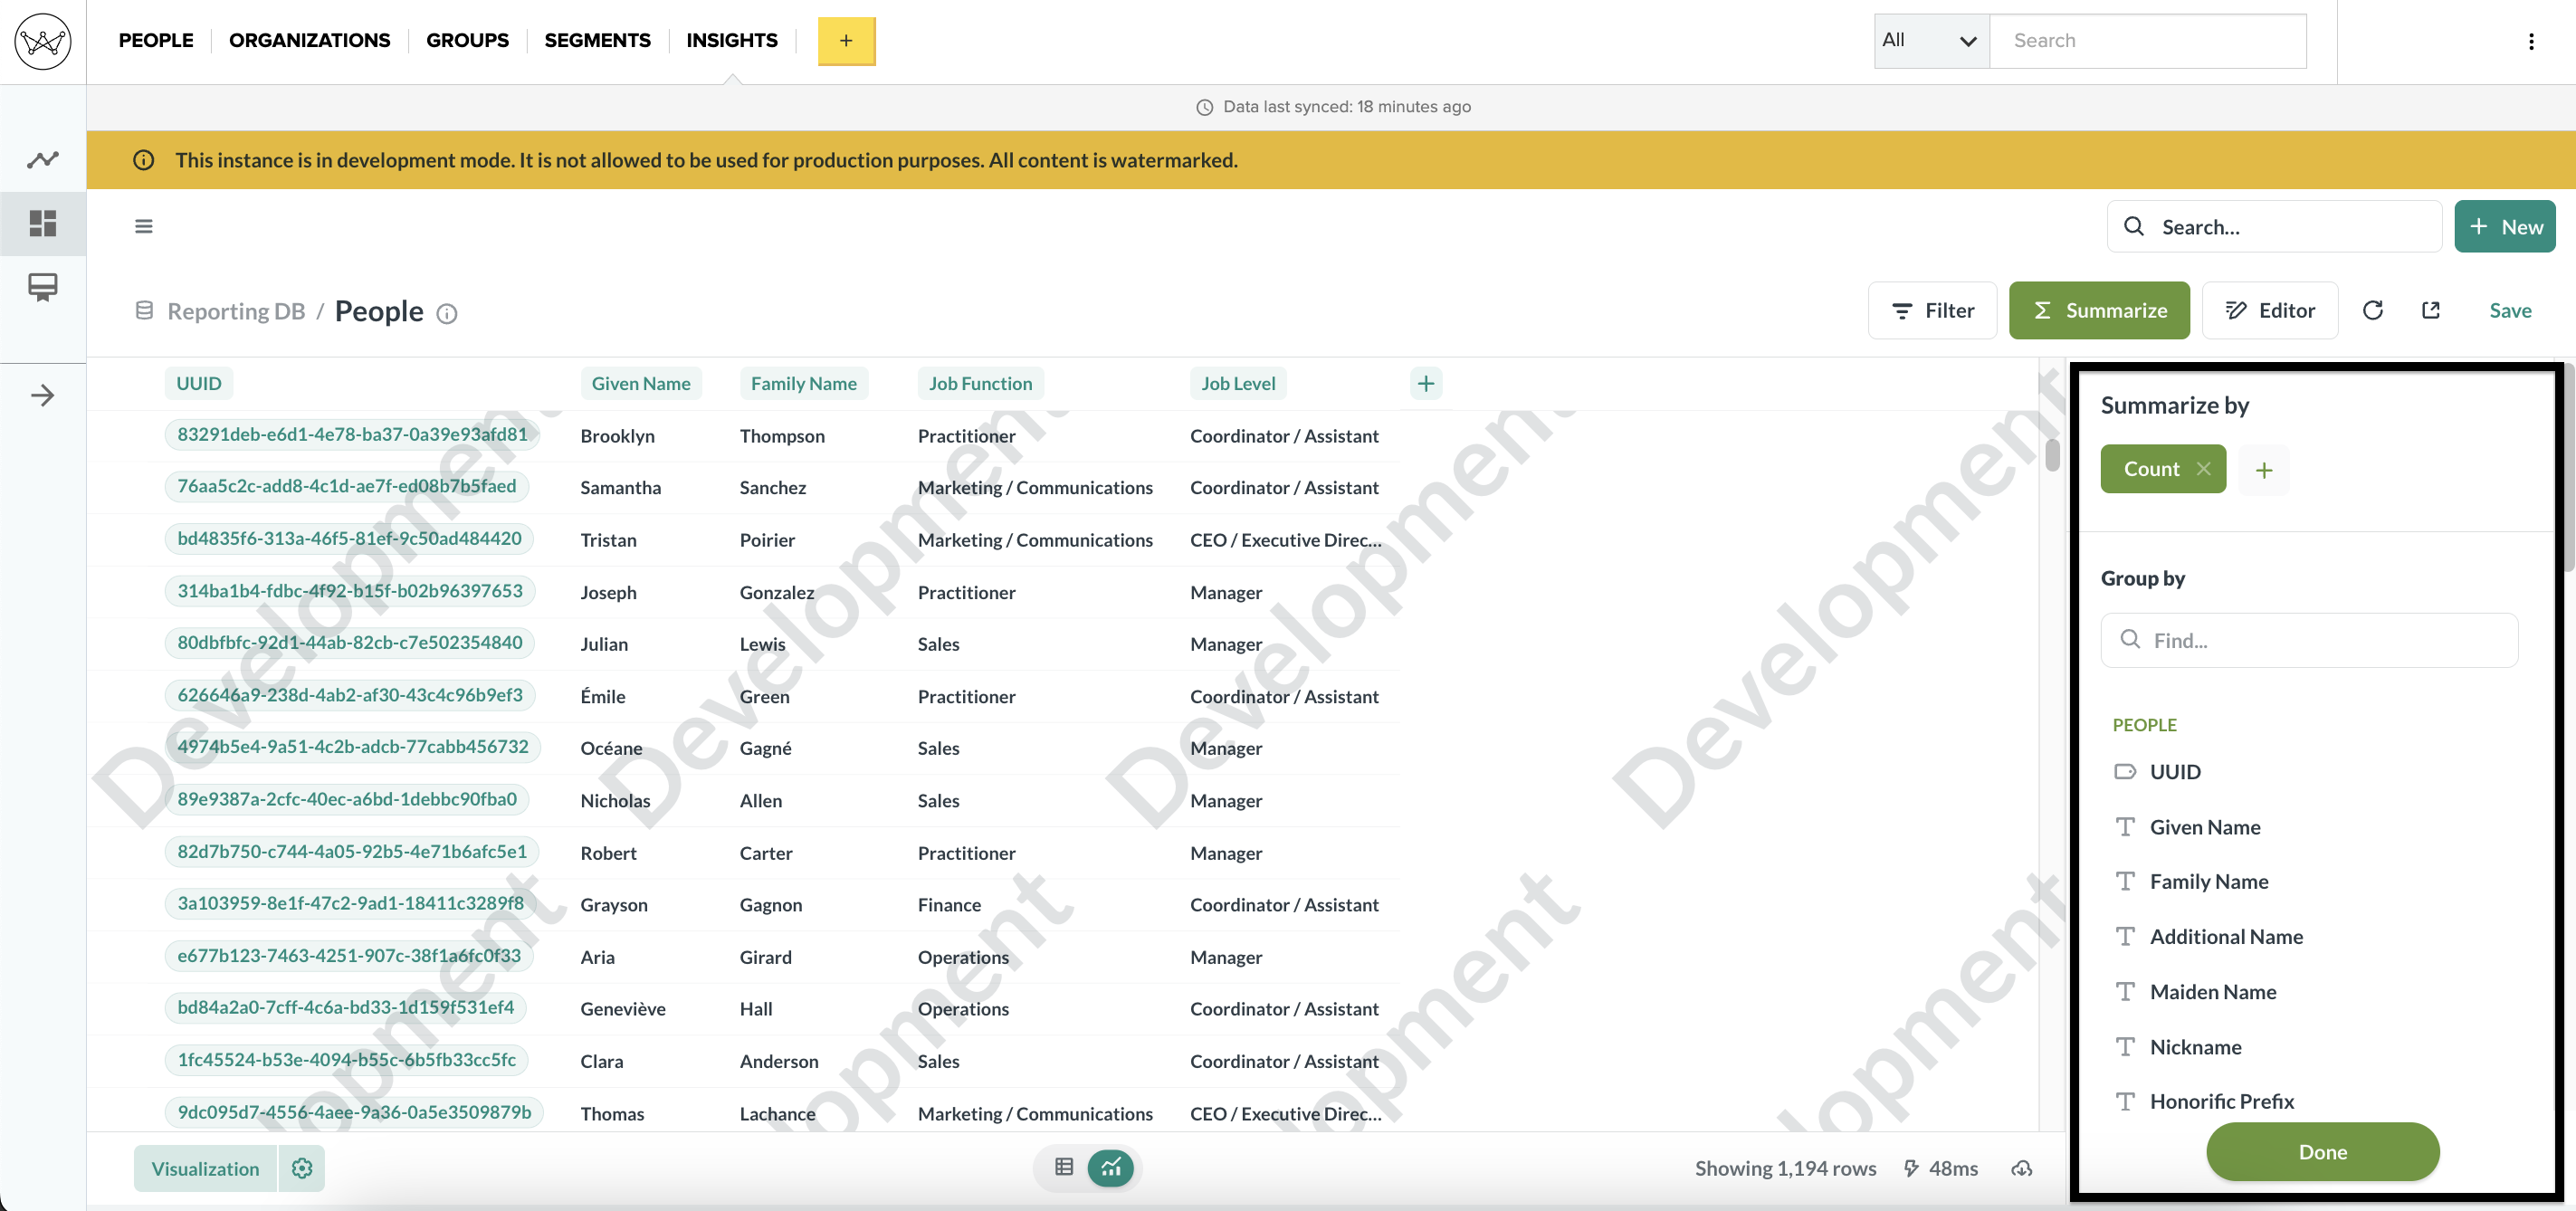Save the question
This screenshot has height=1211, width=2576.
(2510, 310)
